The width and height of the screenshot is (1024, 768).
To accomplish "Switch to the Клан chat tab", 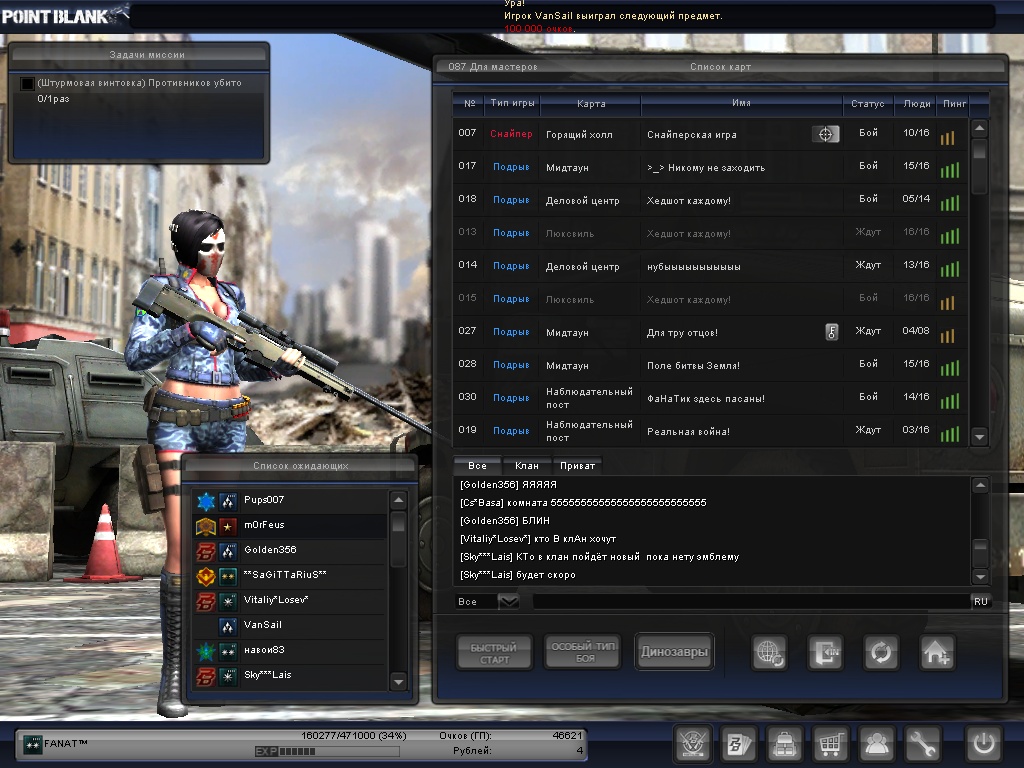I will [526, 466].
